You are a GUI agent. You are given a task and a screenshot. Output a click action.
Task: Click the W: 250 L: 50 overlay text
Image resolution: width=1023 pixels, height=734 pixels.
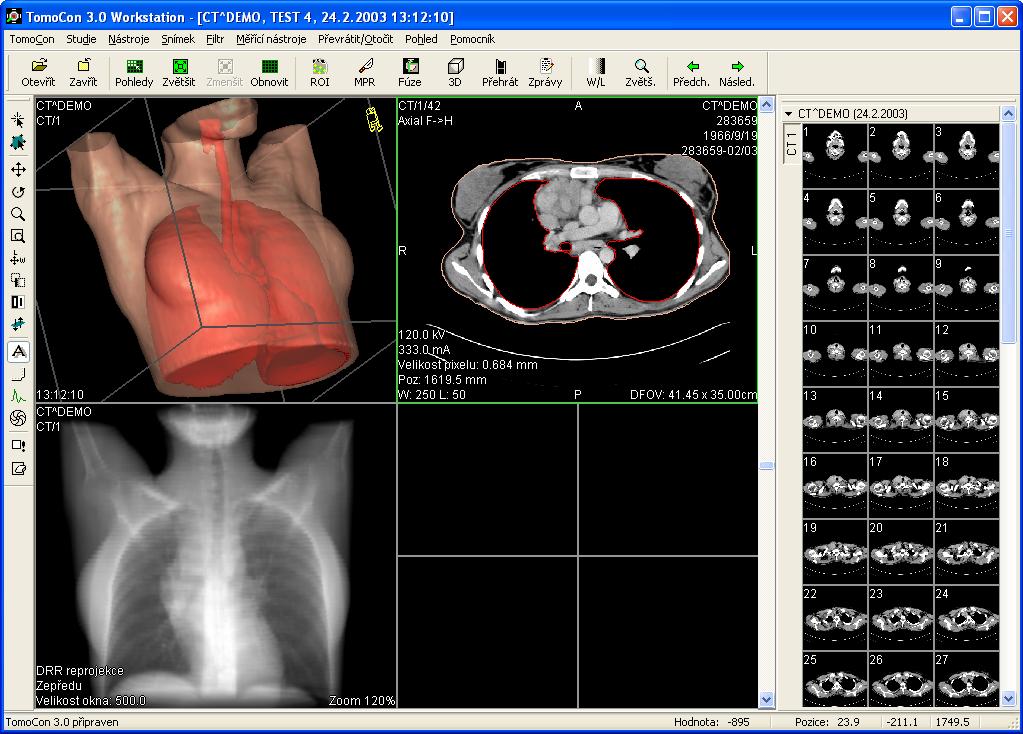click(432, 395)
